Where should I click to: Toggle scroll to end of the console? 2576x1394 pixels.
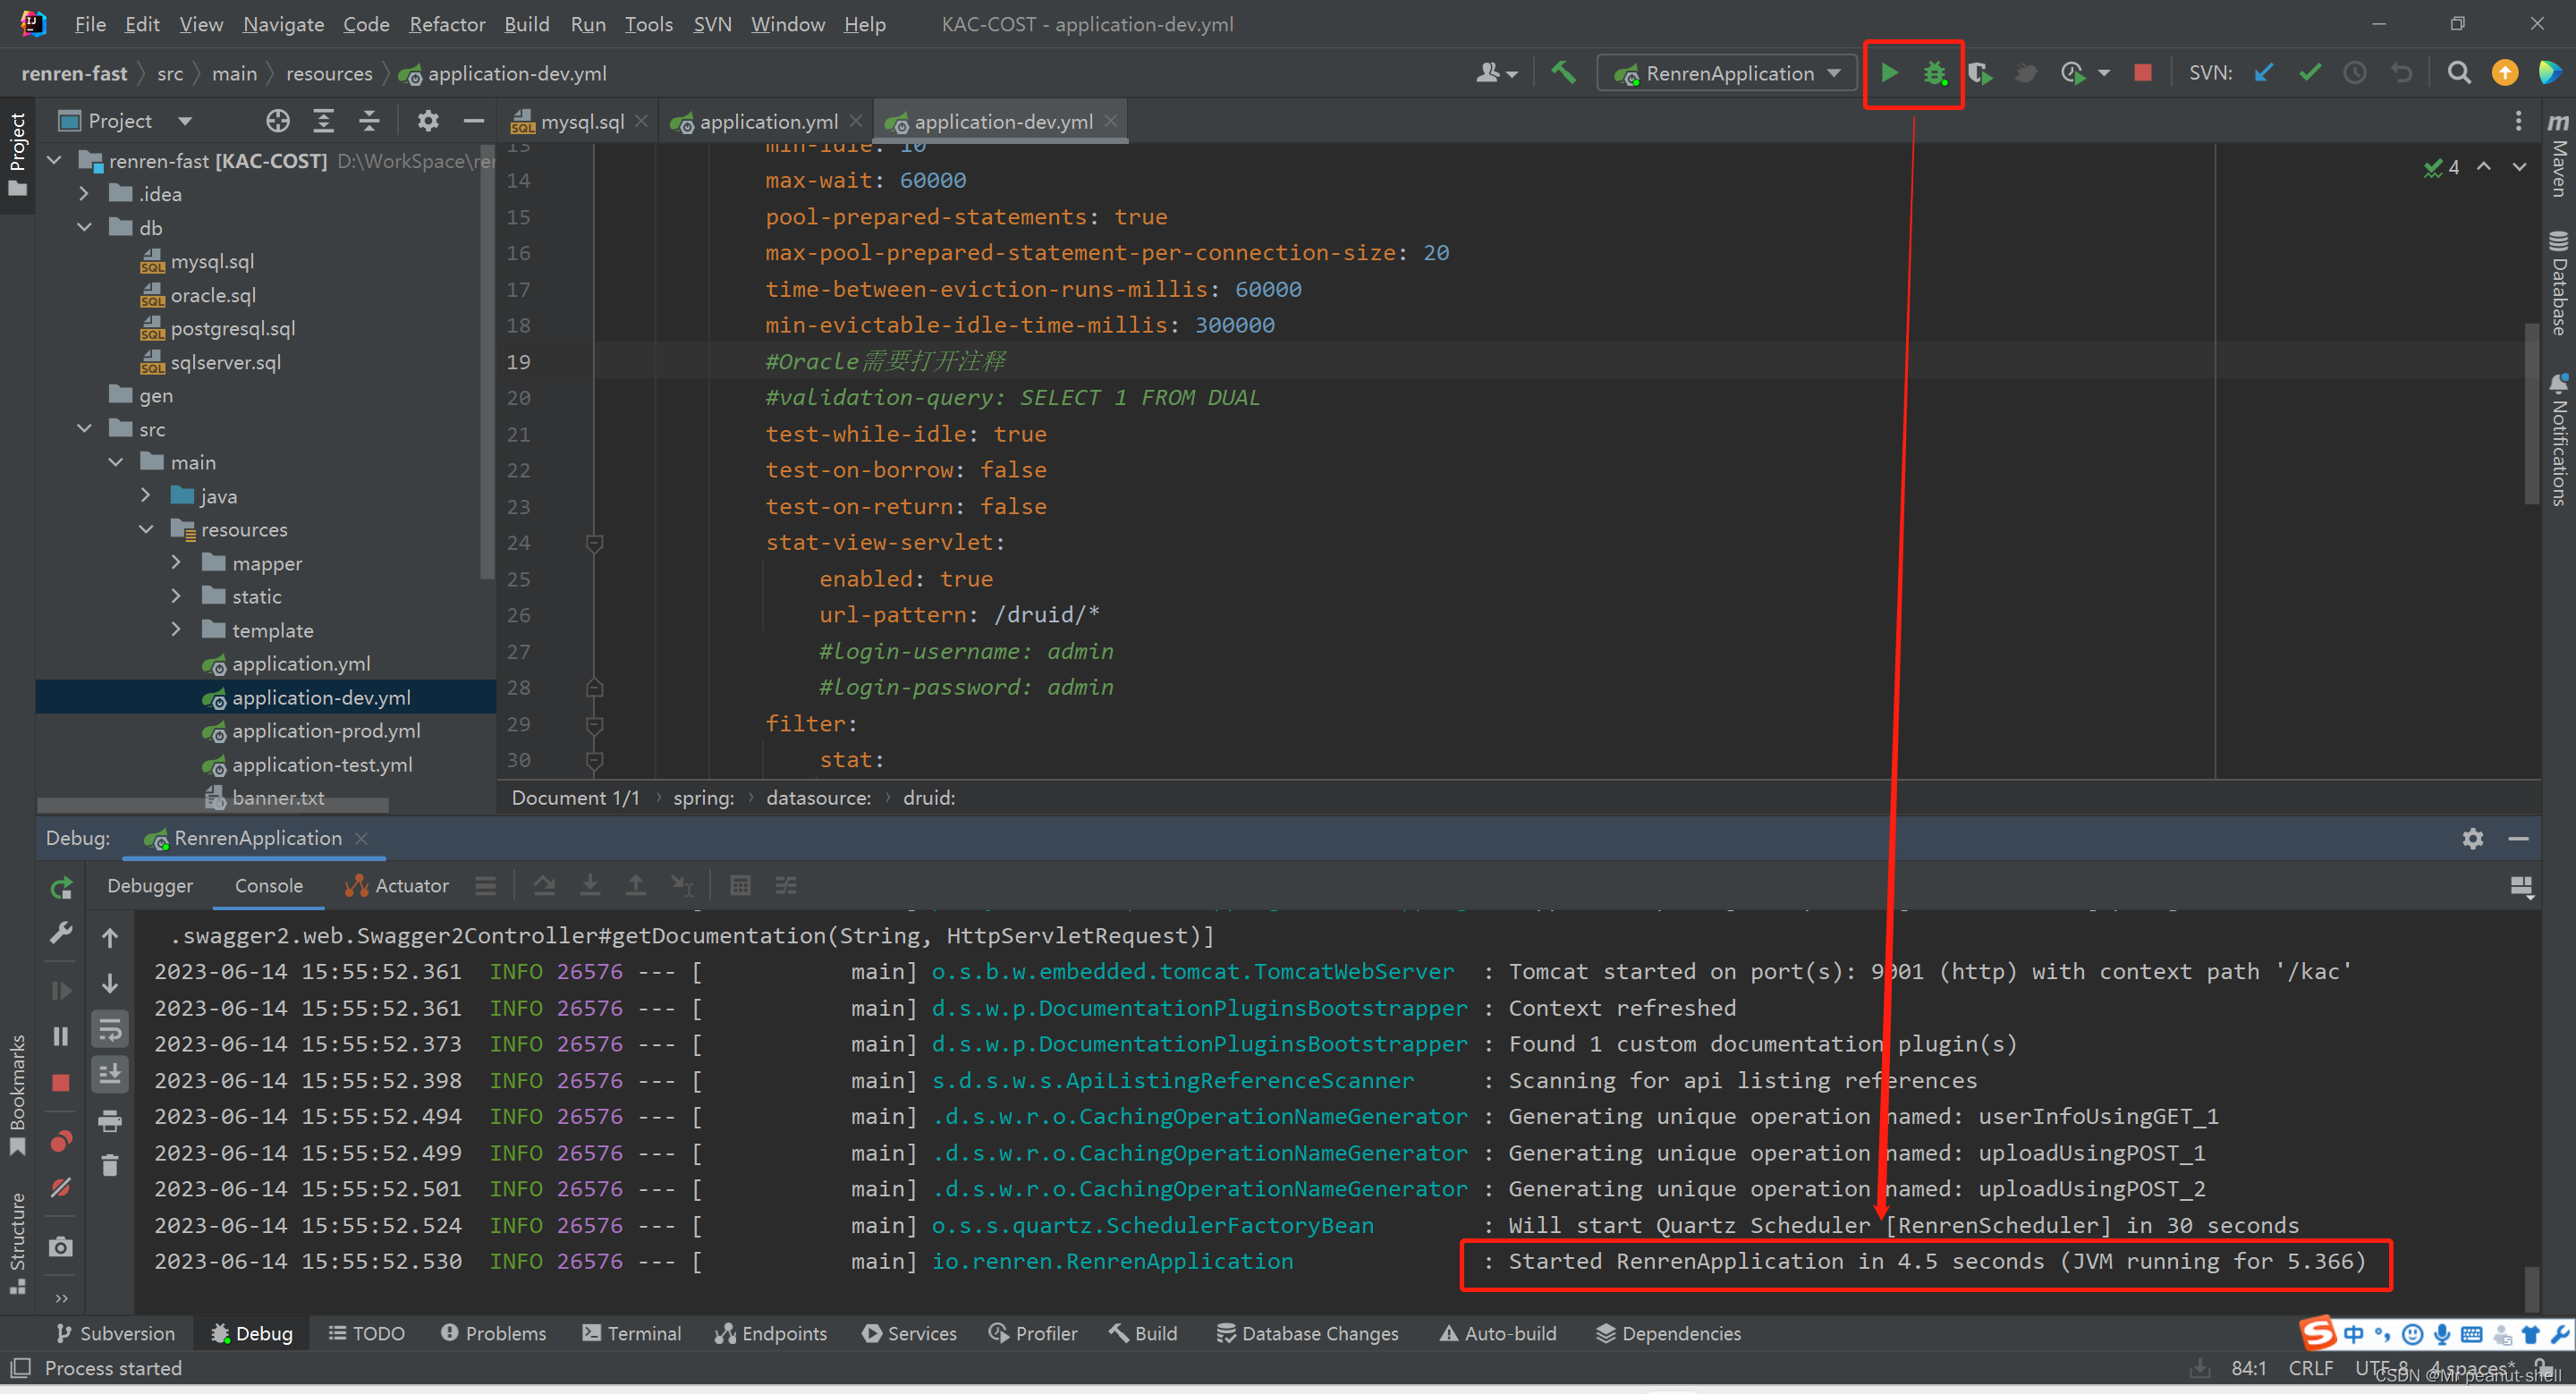pos(110,1075)
